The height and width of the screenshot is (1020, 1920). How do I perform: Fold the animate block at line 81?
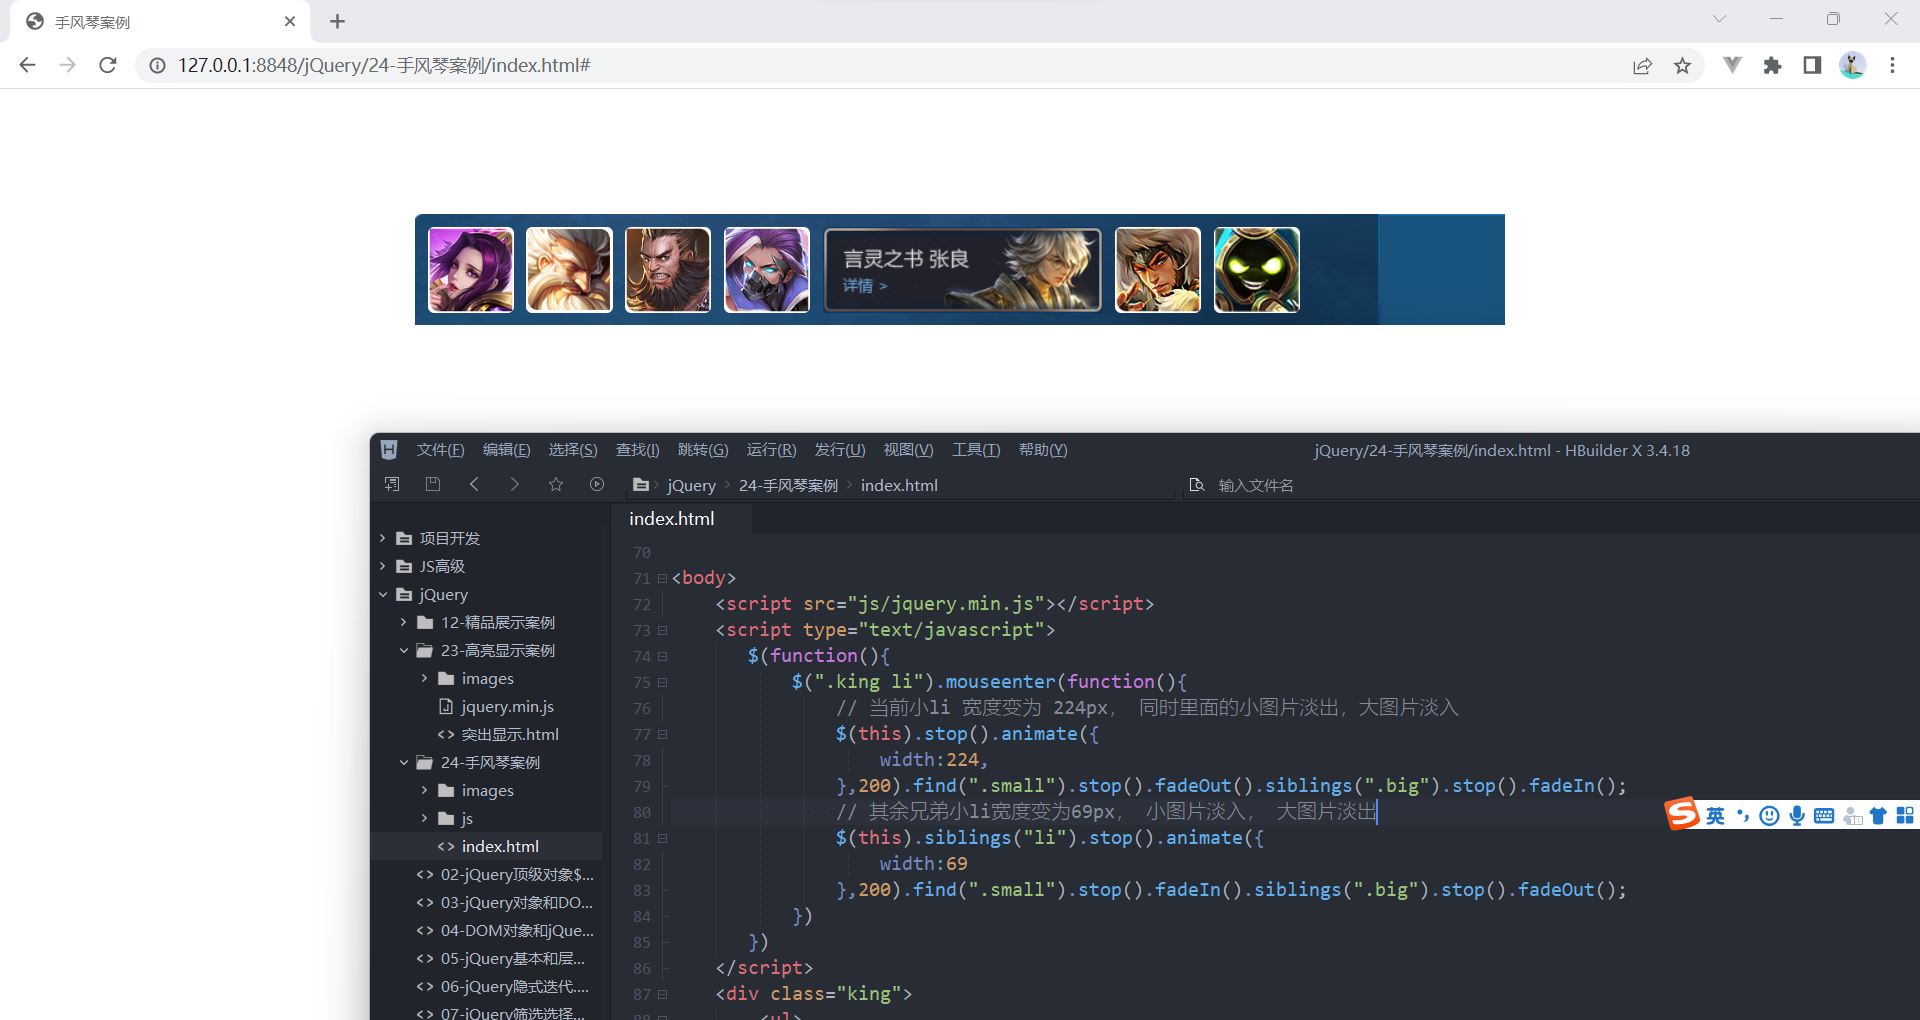pyautogui.click(x=662, y=838)
